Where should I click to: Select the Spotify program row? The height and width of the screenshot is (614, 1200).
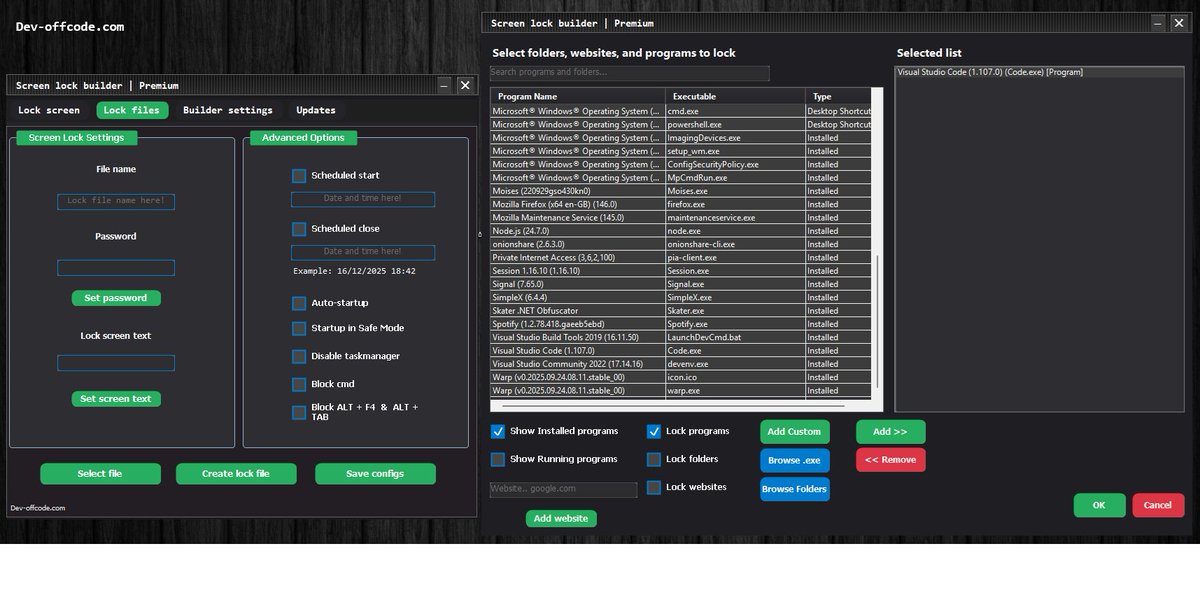tap(681, 324)
